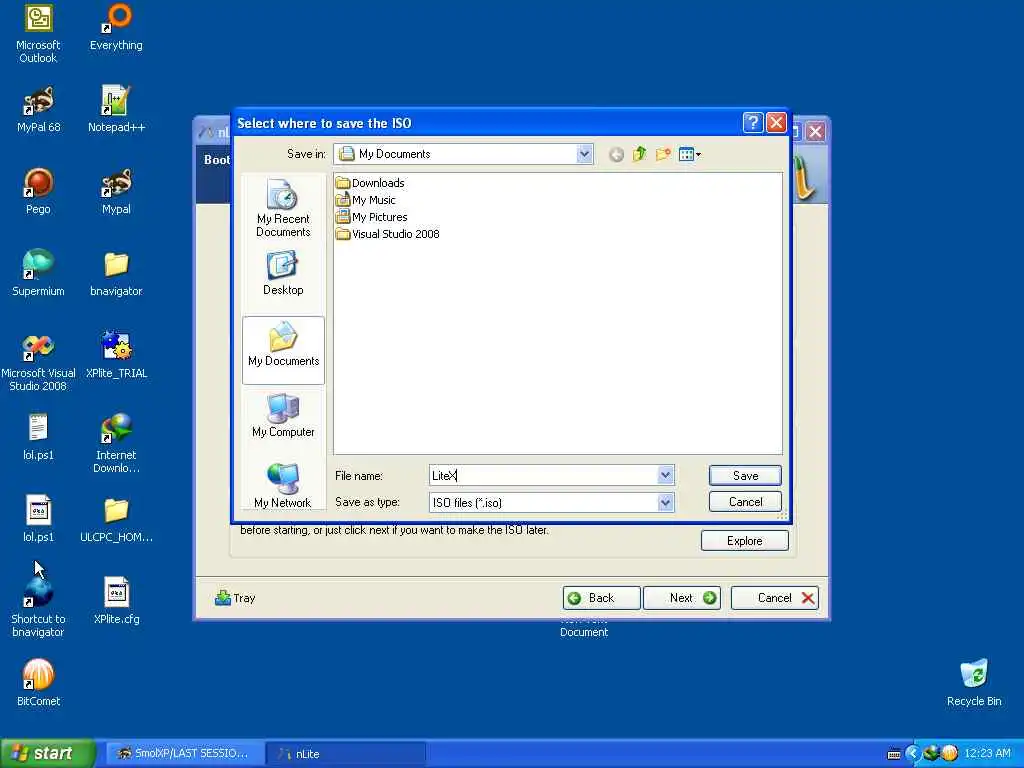Open My Computer in places bar
Viewport: 1024px width, 768px height.
click(x=283, y=415)
